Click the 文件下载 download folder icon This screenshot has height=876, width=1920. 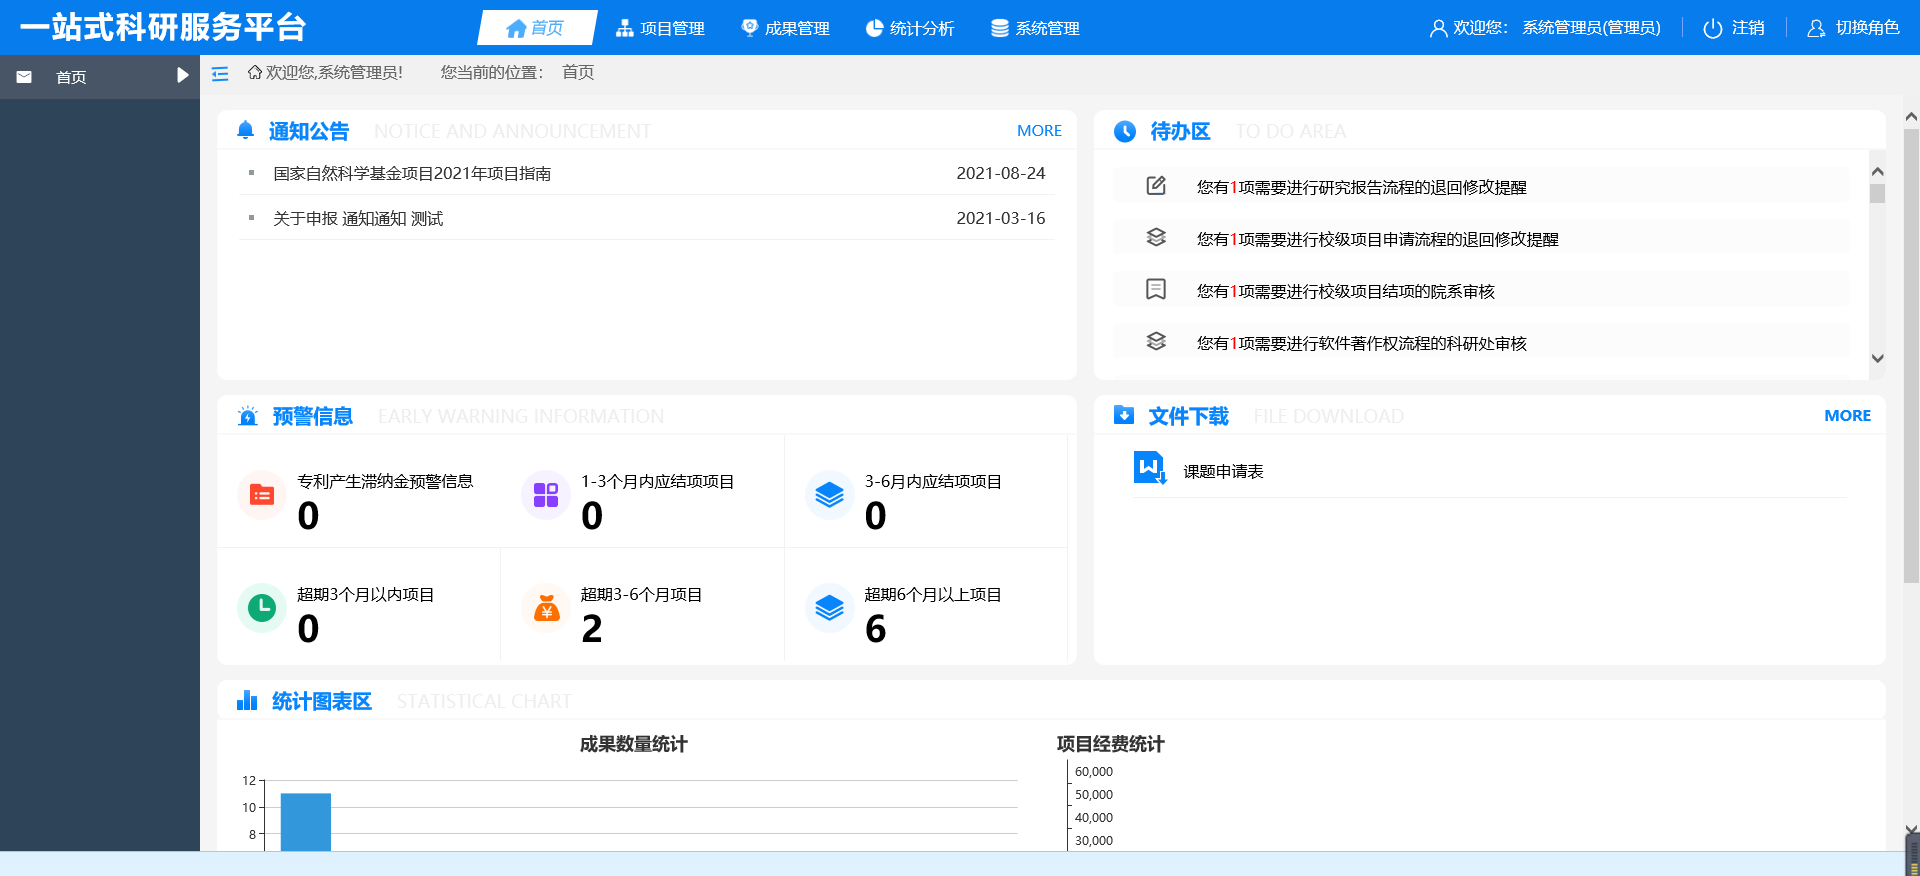pyautogui.click(x=1124, y=415)
